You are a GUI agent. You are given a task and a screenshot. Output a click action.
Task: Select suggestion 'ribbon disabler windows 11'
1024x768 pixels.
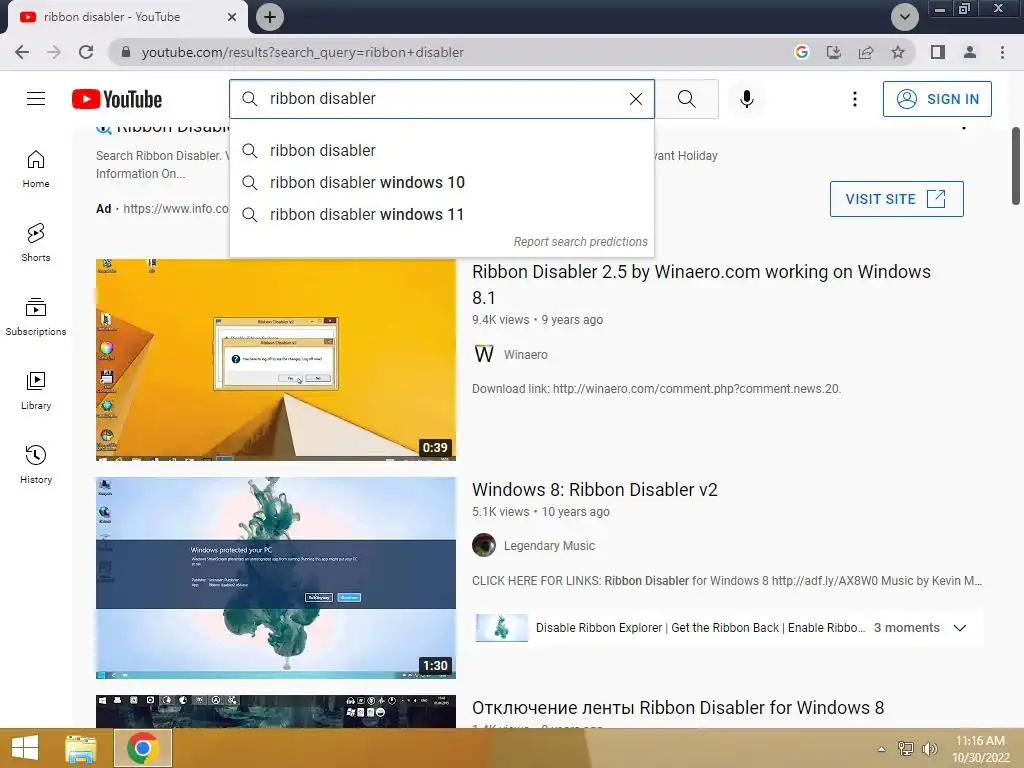tap(441, 214)
